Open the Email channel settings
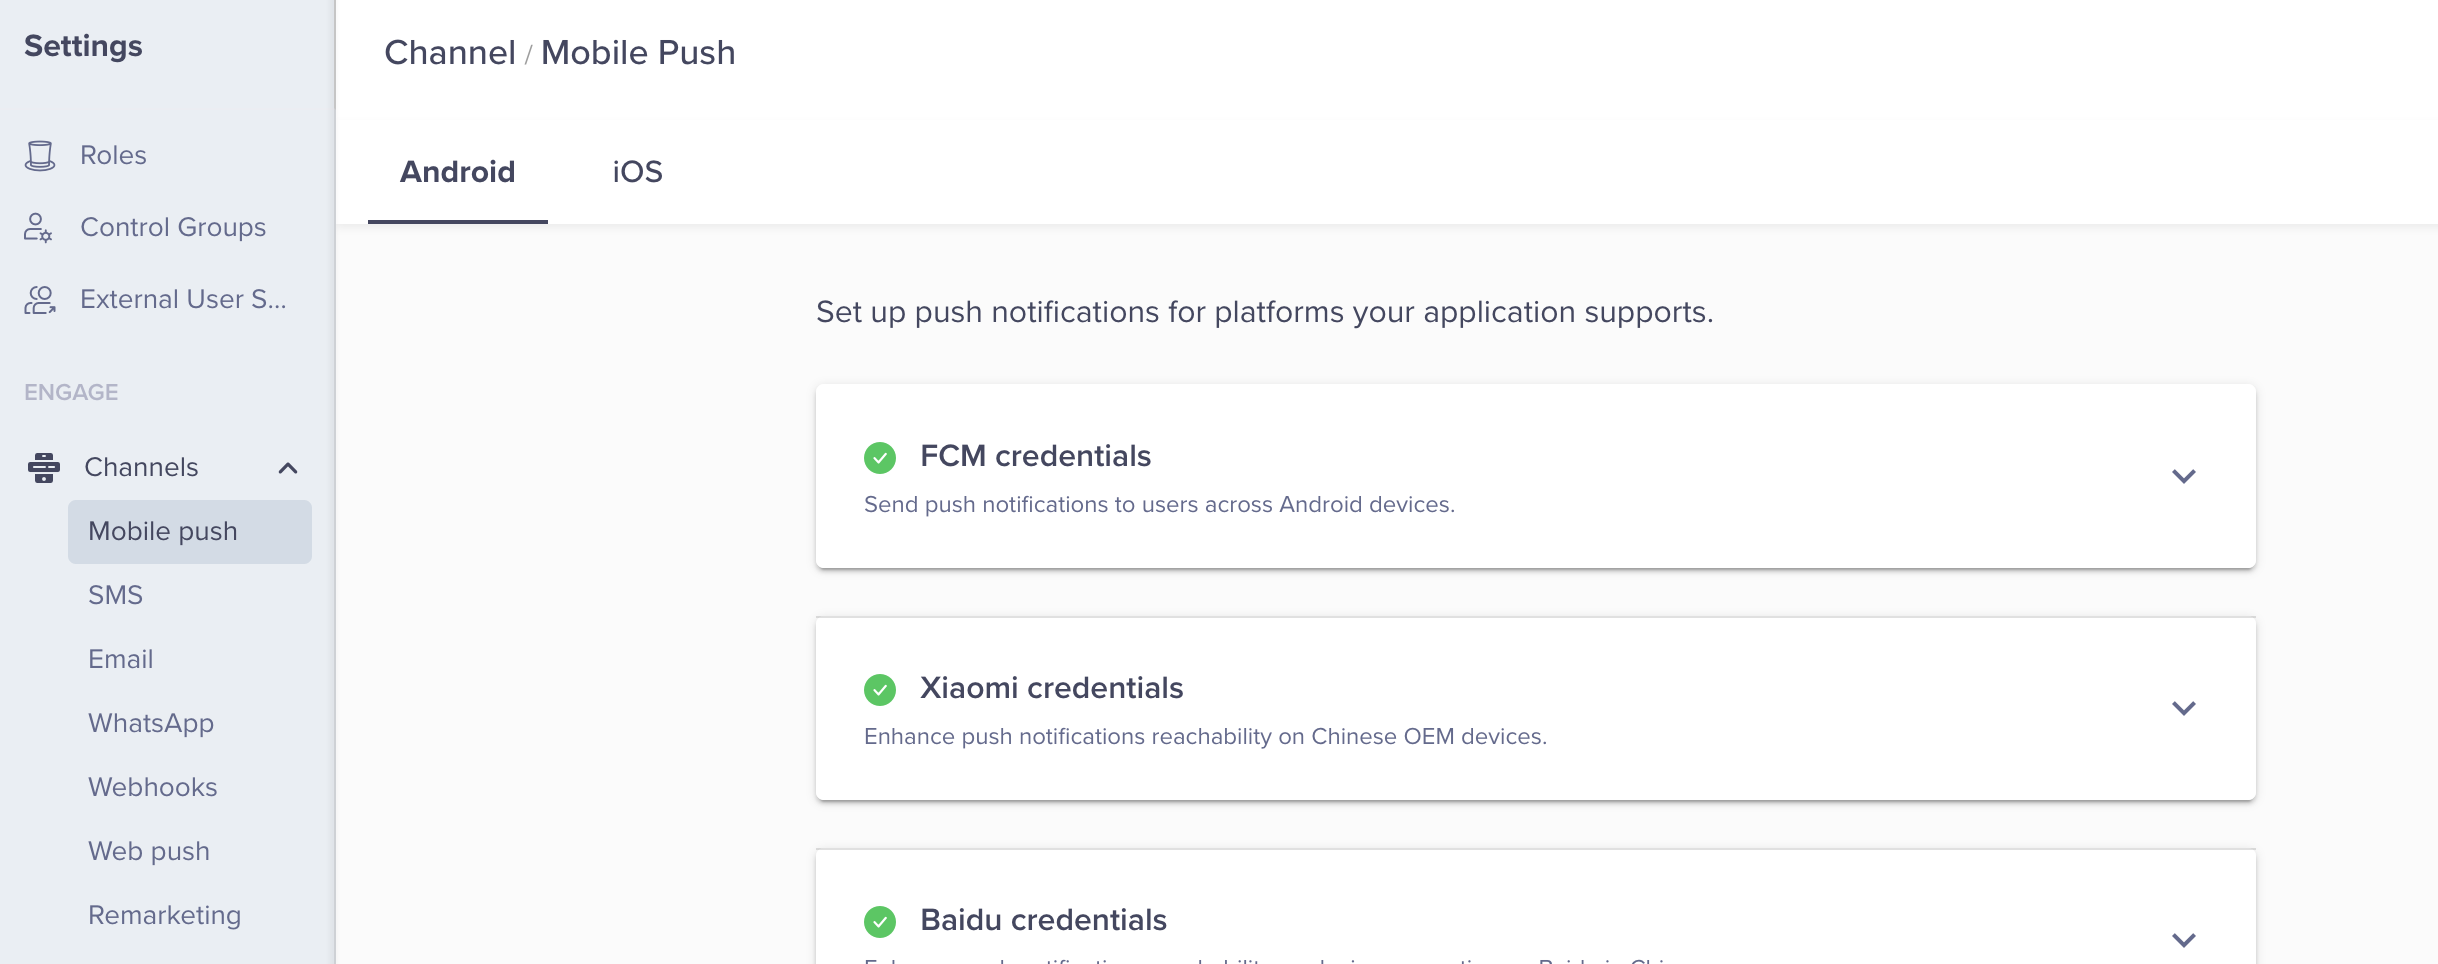The height and width of the screenshot is (964, 2438). [x=120, y=658]
